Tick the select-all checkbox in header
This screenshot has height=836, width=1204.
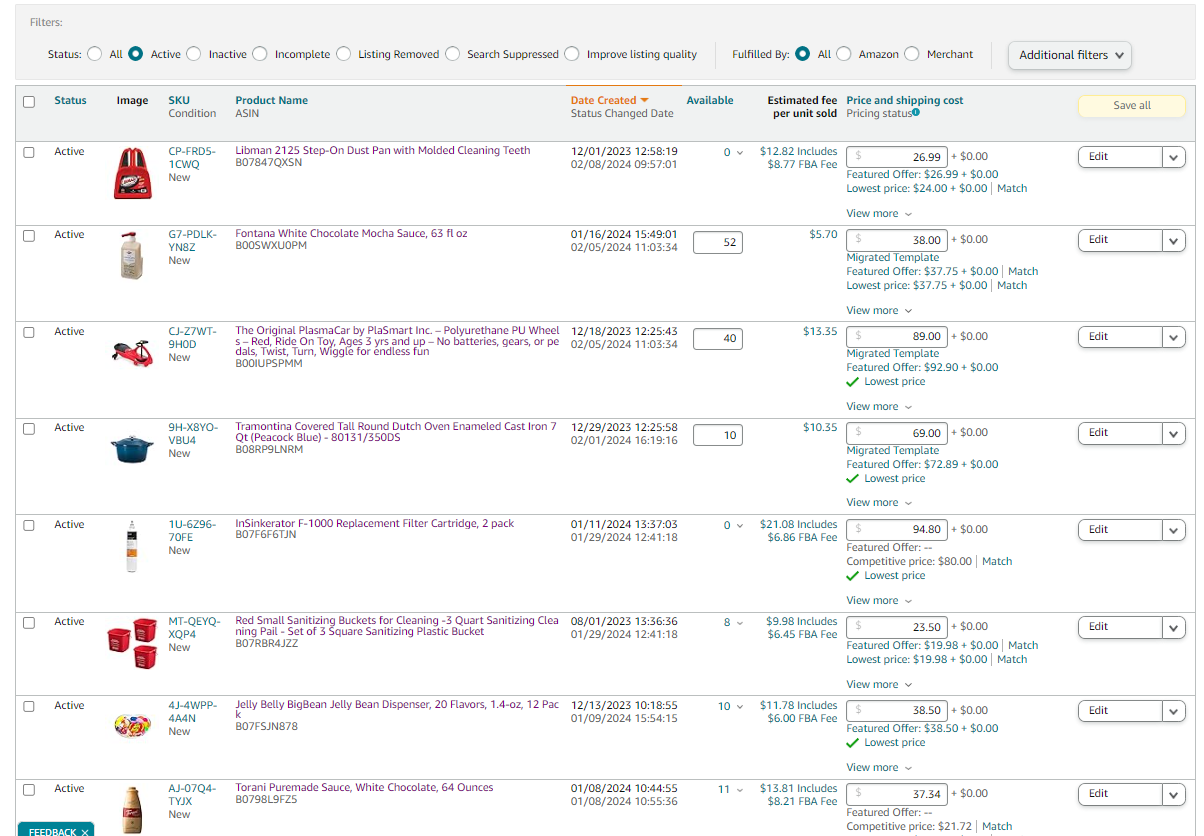click(29, 101)
